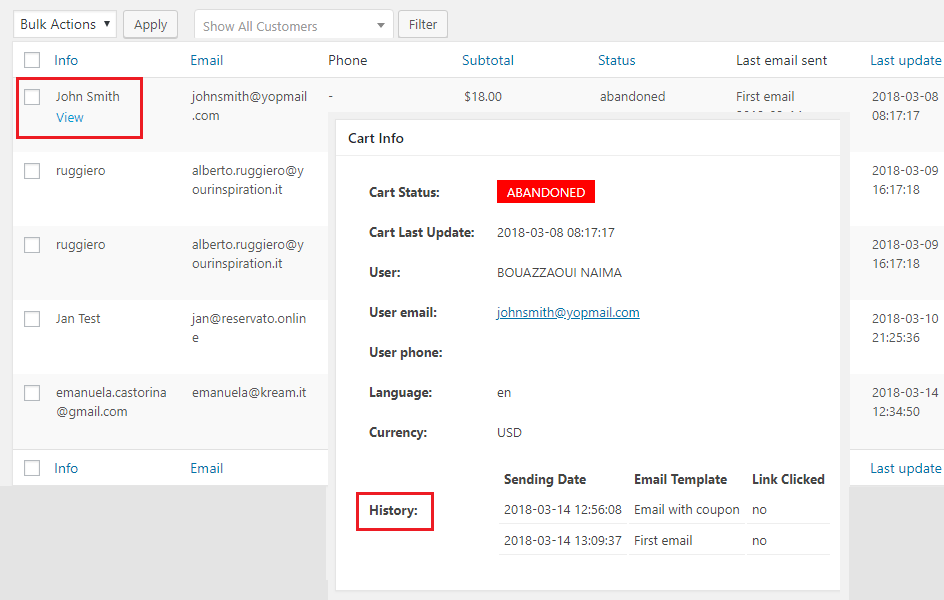The image size is (944, 600).
Task: Click the footer Email column link
Action: pos(206,468)
